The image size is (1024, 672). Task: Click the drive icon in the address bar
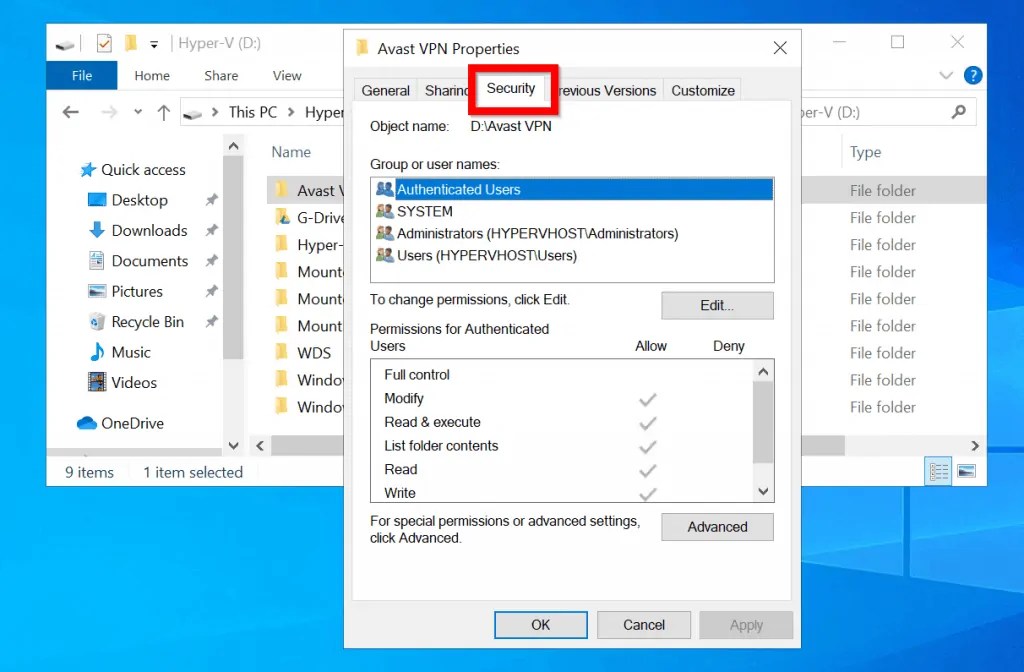(x=193, y=112)
